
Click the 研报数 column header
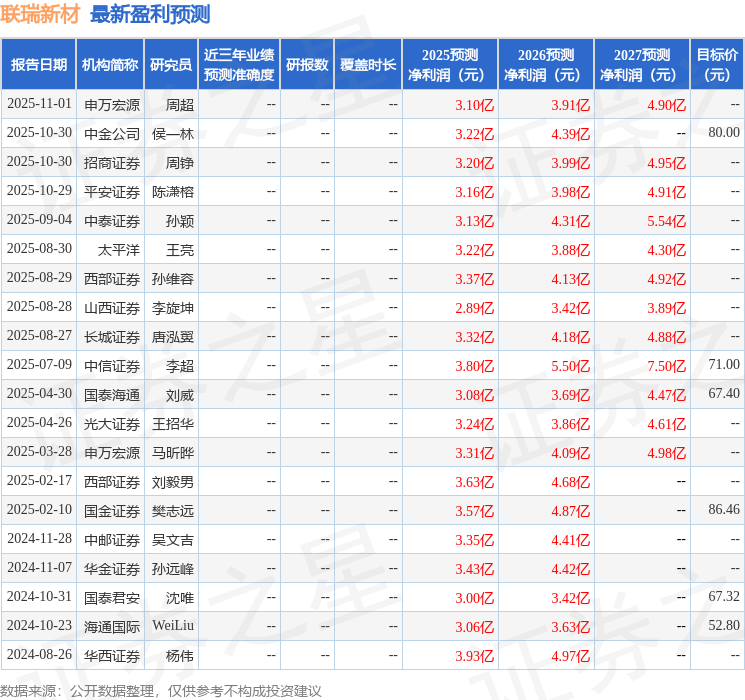tap(307, 65)
